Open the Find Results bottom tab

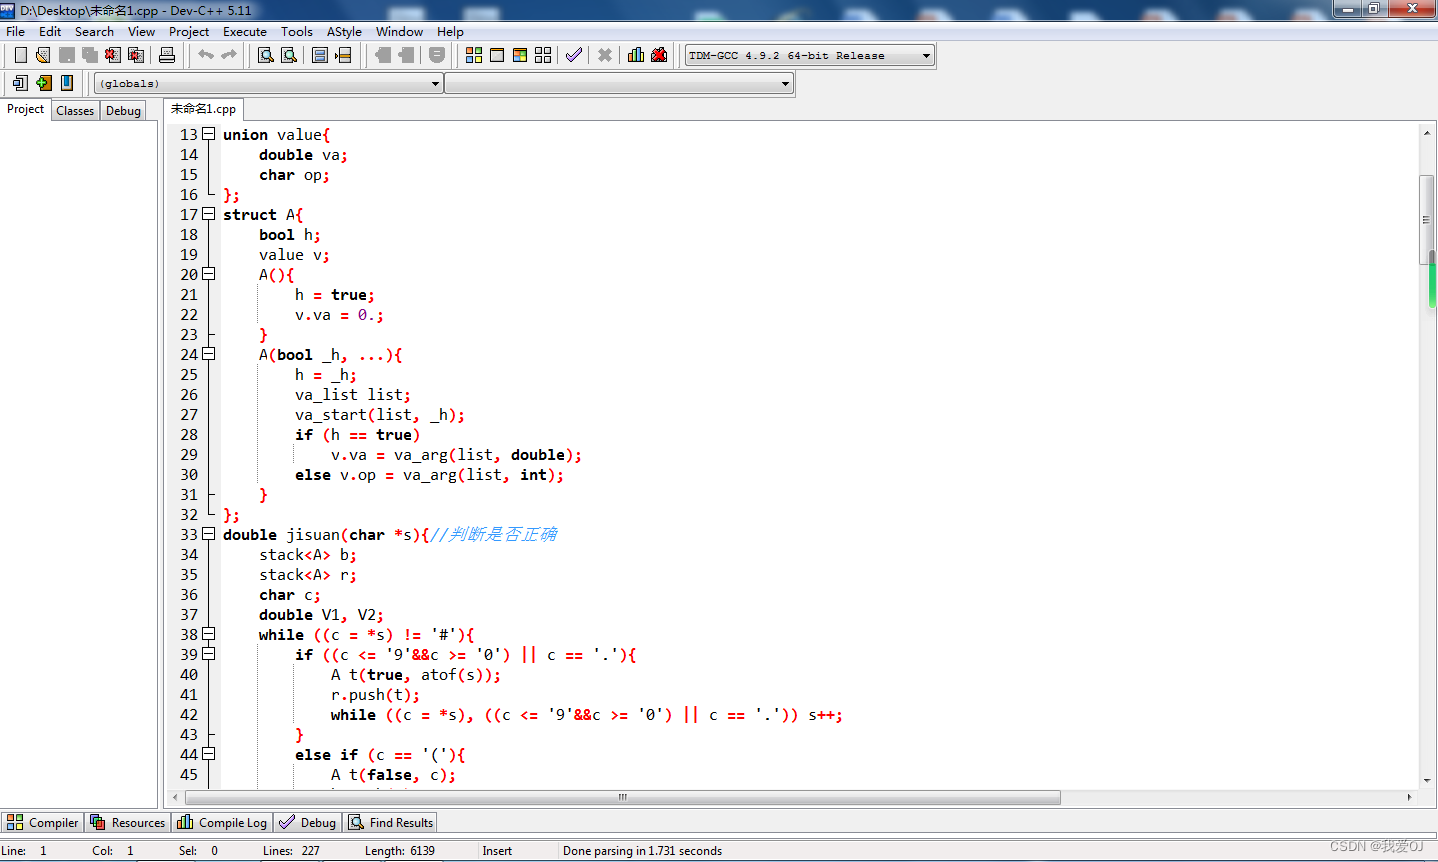tap(391, 822)
